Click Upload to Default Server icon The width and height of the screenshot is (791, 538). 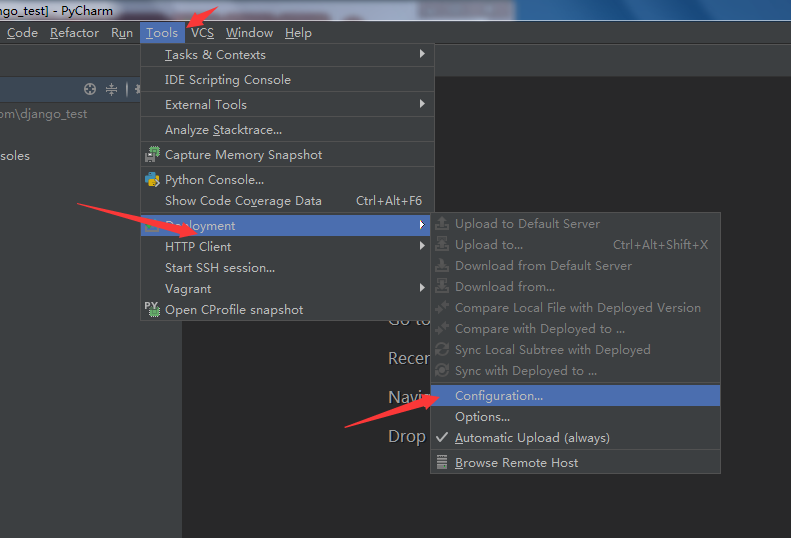(442, 223)
